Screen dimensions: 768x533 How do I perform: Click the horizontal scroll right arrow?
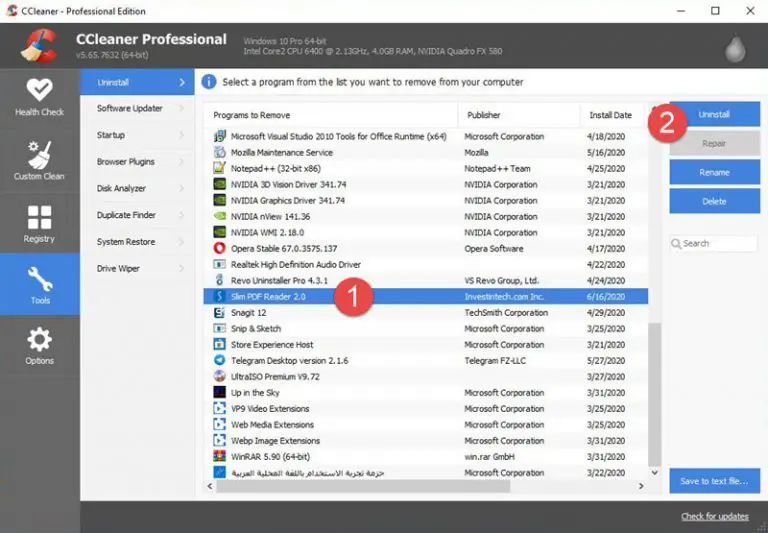click(641, 486)
